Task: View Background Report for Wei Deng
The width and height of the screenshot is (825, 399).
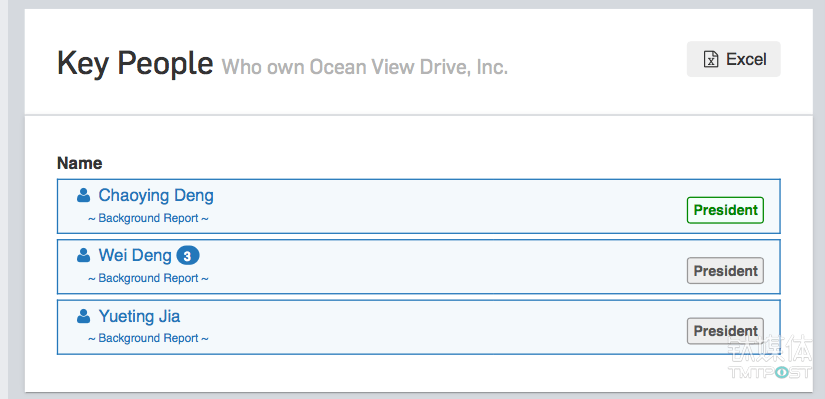Action: pyautogui.click(x=148, y=278)
